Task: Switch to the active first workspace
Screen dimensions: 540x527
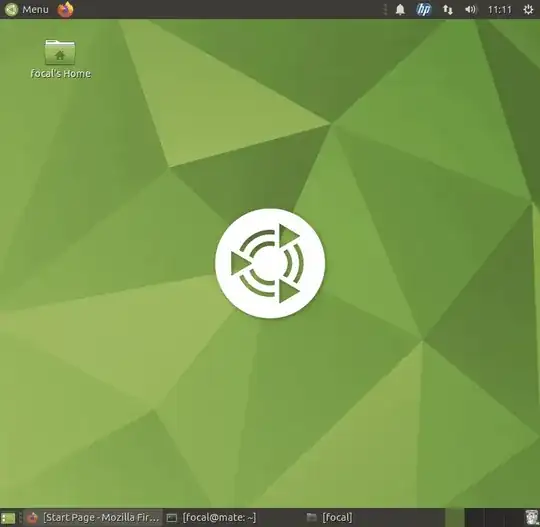Action: coord(455,517)
